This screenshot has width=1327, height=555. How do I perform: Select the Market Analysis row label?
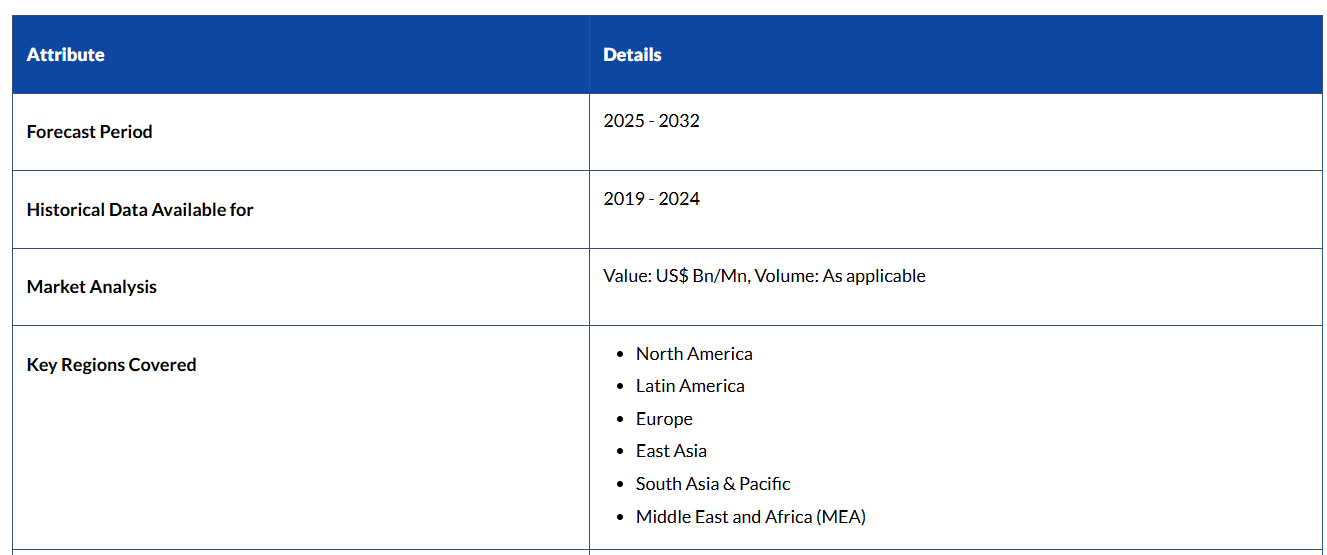(x=92, y=287)
